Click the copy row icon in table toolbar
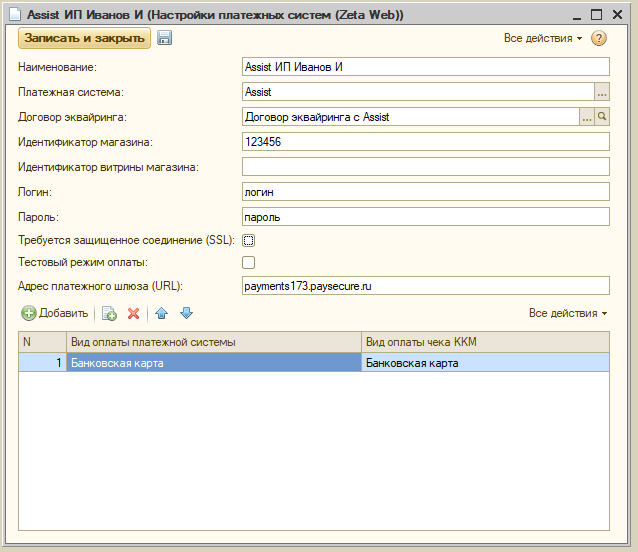This screenshot has height=552, width=638. [x=109, y=313]
